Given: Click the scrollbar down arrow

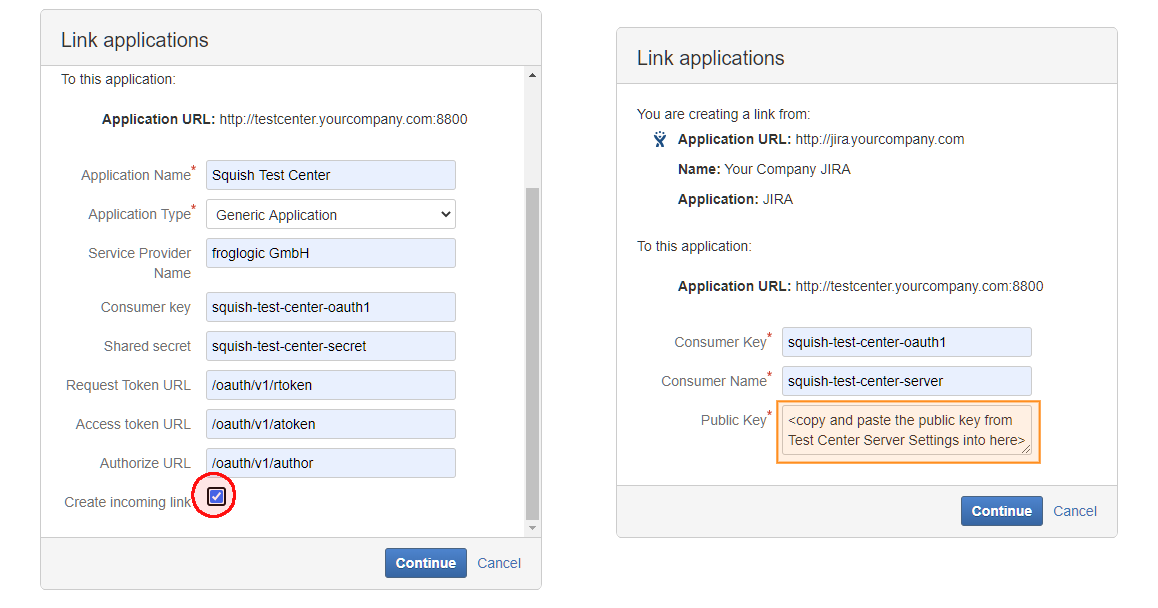Looking at the screenshot, I should click(x=532, y=528).
